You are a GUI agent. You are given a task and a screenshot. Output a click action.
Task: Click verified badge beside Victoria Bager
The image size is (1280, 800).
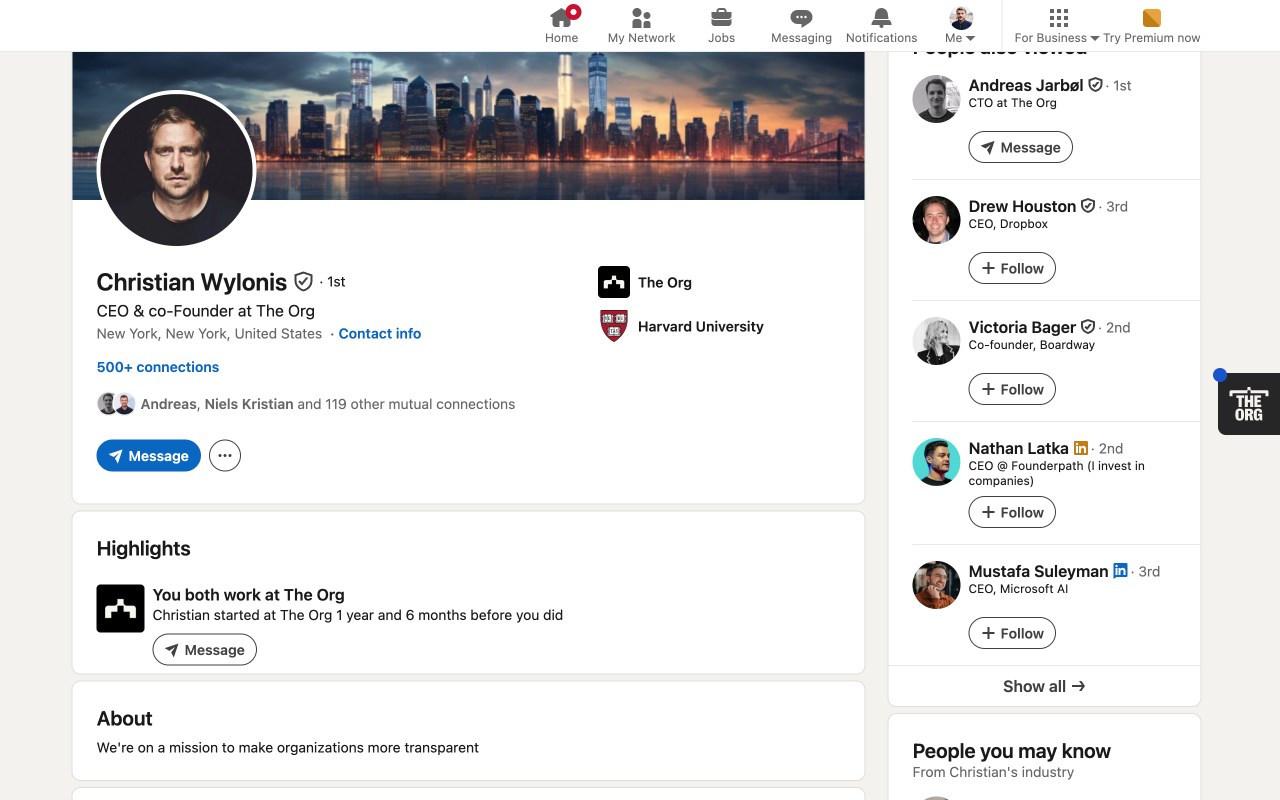click(x=1088, y=327)
